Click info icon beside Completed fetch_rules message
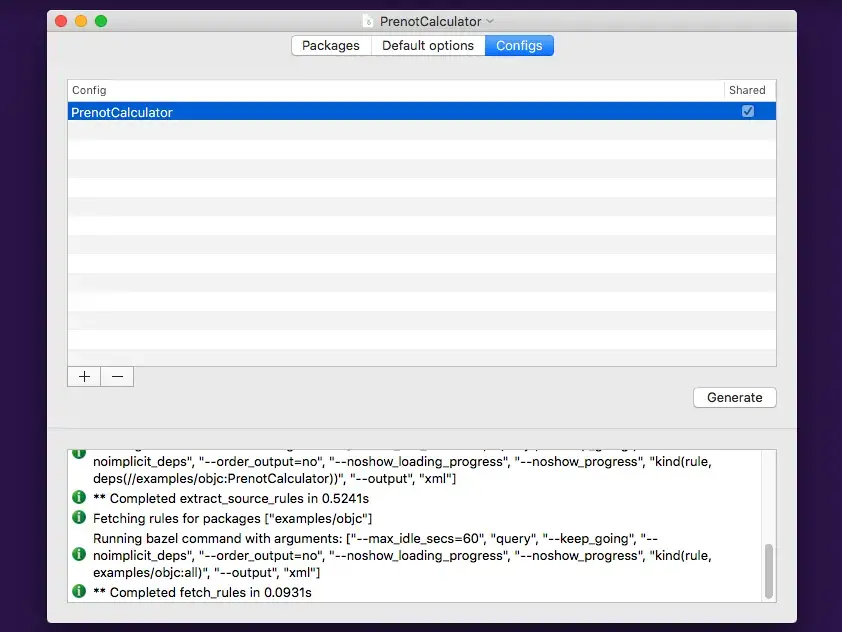 point(79,591)
